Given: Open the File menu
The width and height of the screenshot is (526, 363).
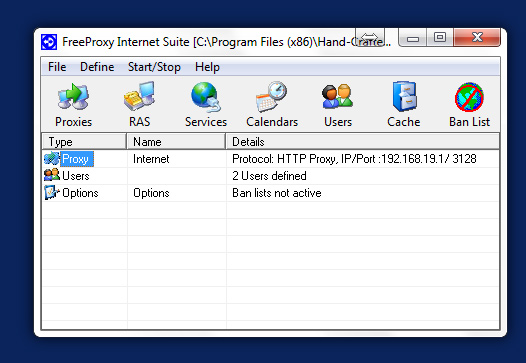Looking at the screenshot, I should pyautogui.click(x=57, y=67).
